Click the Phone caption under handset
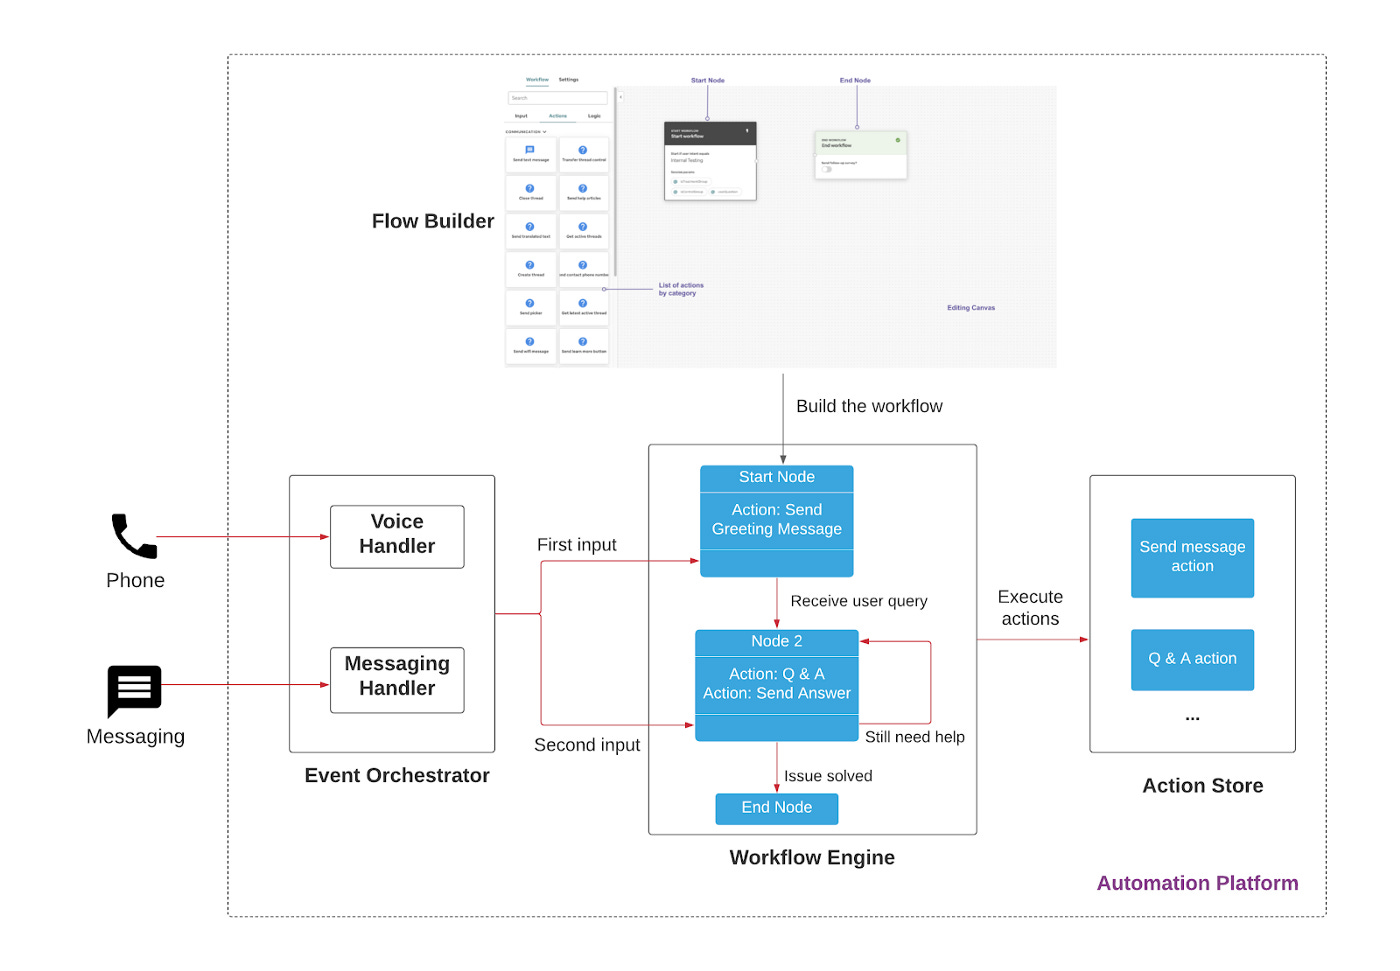Viewport: 1400px width, 971px height. click(135, 581)
